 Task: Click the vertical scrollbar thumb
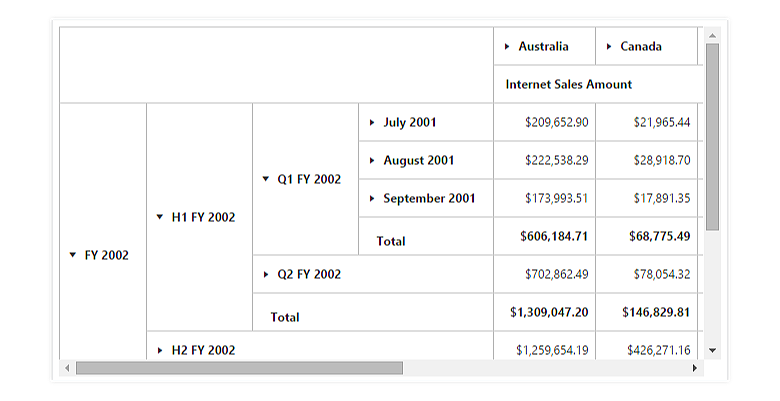coord(712,136)
